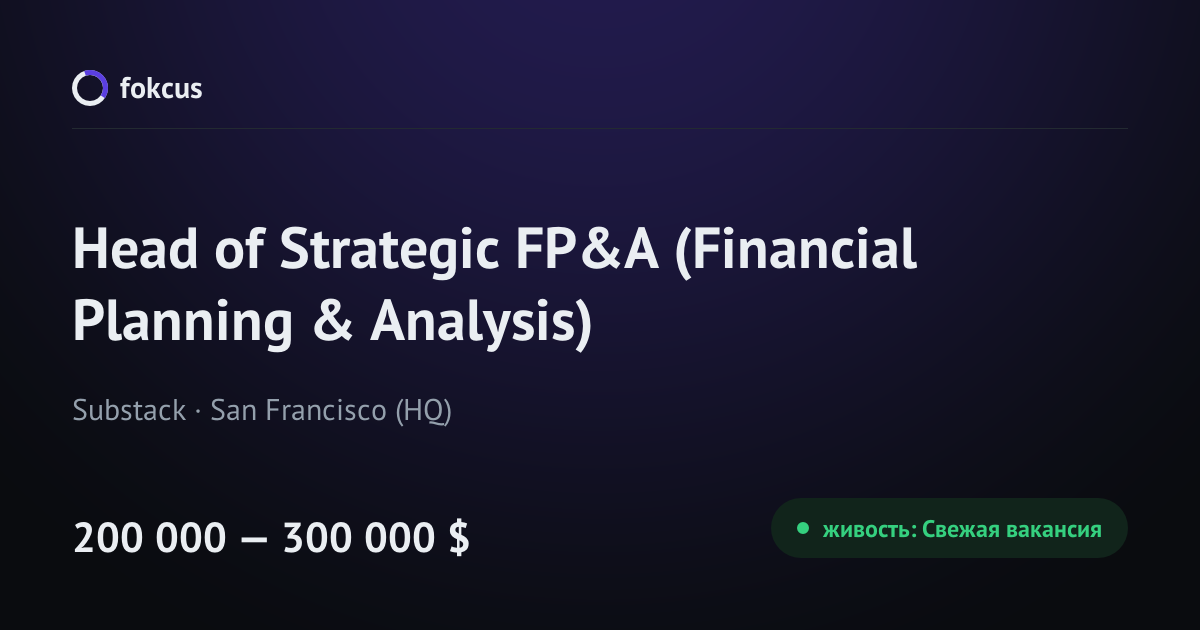Click the dash between salary values

click(x=254, y=541)
